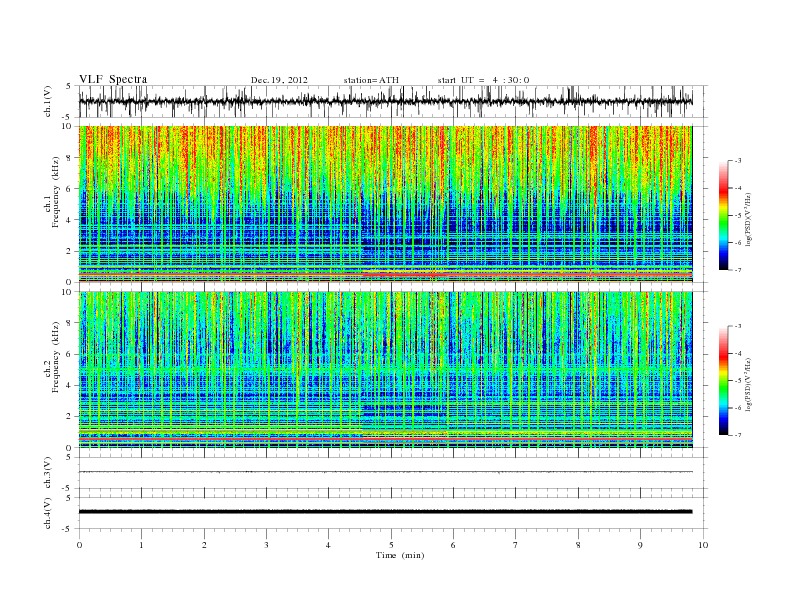The width and height of the screenshot is (792, 612).
Task: Click the time-axis tick label "5"
Action: pyautogui.click(x=391, y=545)
